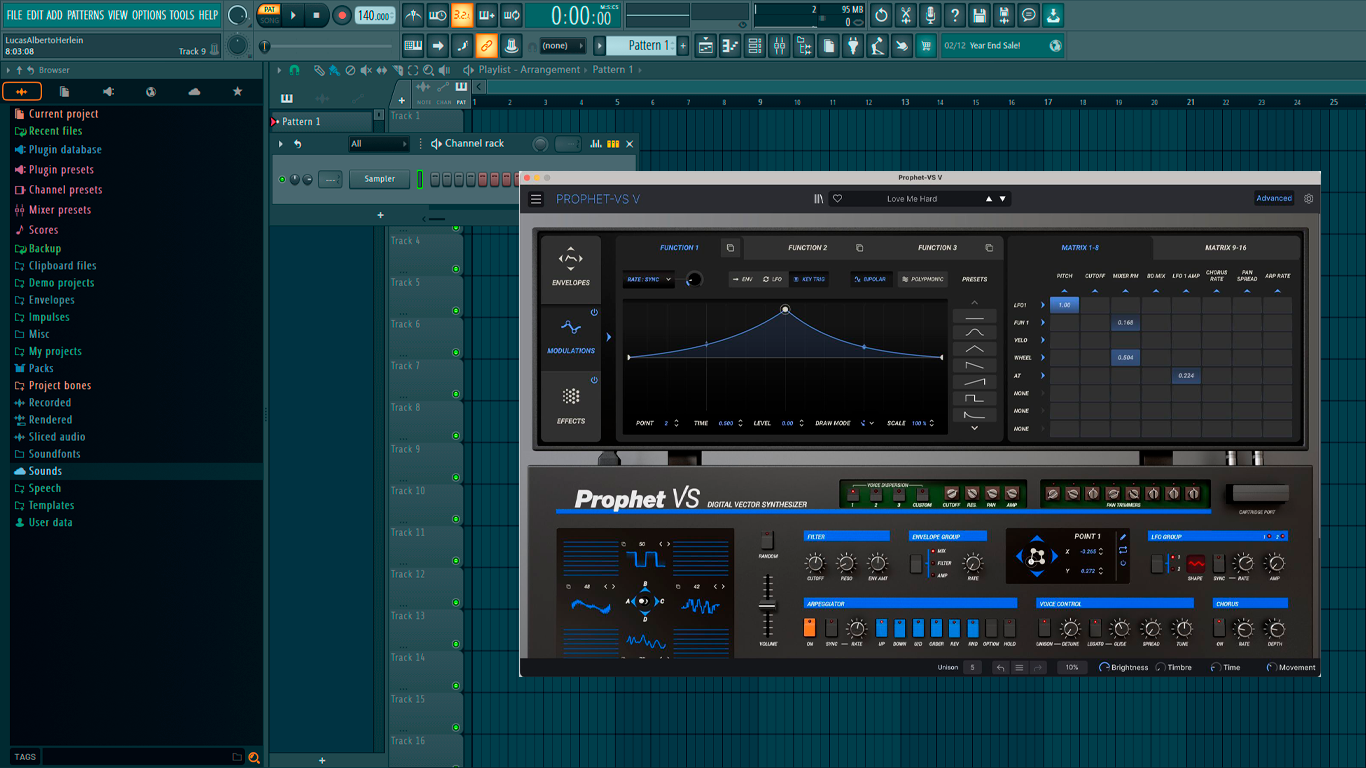Click the Arpeggiator Hold button
The width and height of the screenshot is (1366, 768).
click(x=1010, y=628)
